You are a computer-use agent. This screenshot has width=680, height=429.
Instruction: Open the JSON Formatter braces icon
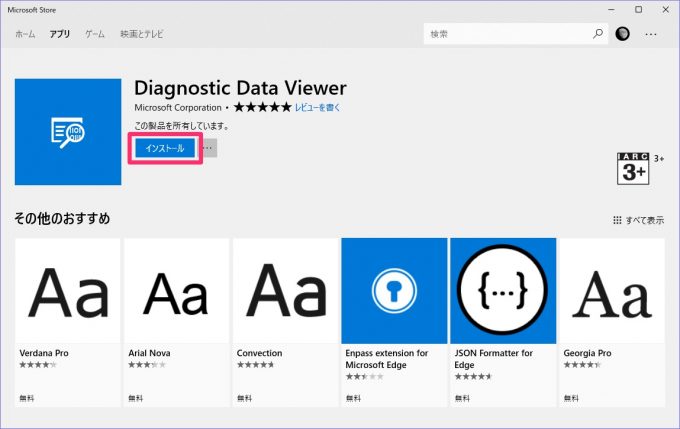(503, 291)
